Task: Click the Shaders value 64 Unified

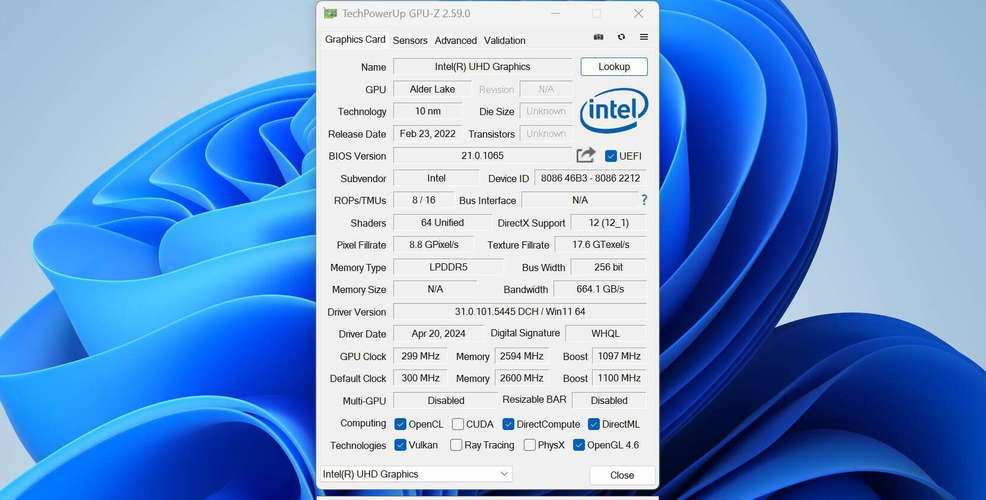Action: click(442, 223)
